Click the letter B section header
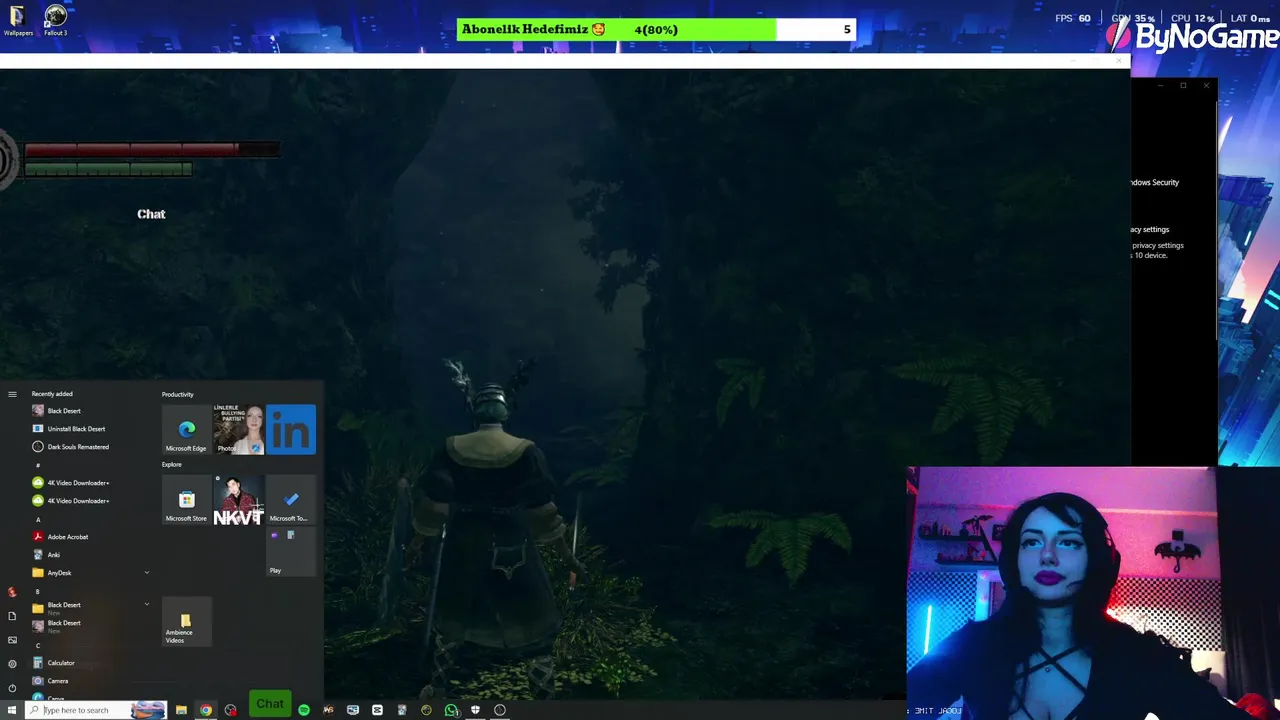 [x=38, y=591]
